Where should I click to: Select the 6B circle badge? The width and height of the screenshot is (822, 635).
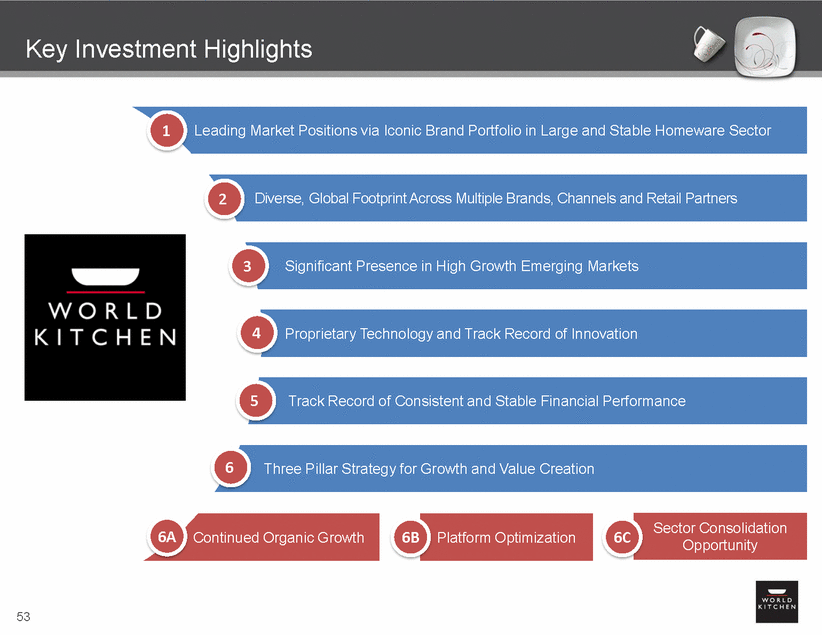coord(410,537)
